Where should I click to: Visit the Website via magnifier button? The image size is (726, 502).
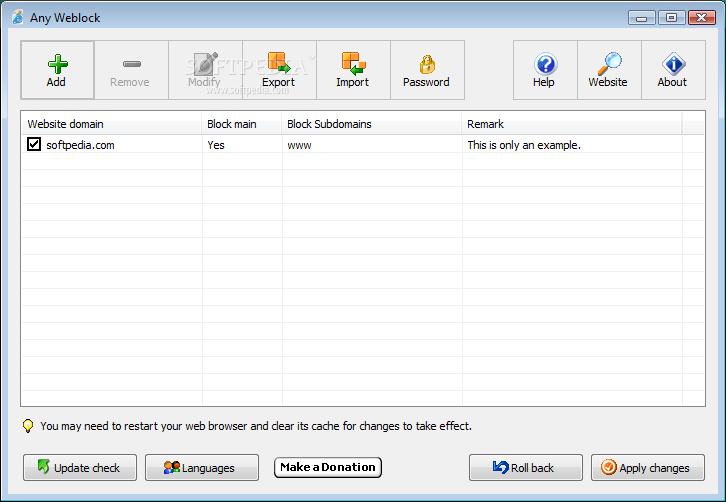click(x=609, y=70)
